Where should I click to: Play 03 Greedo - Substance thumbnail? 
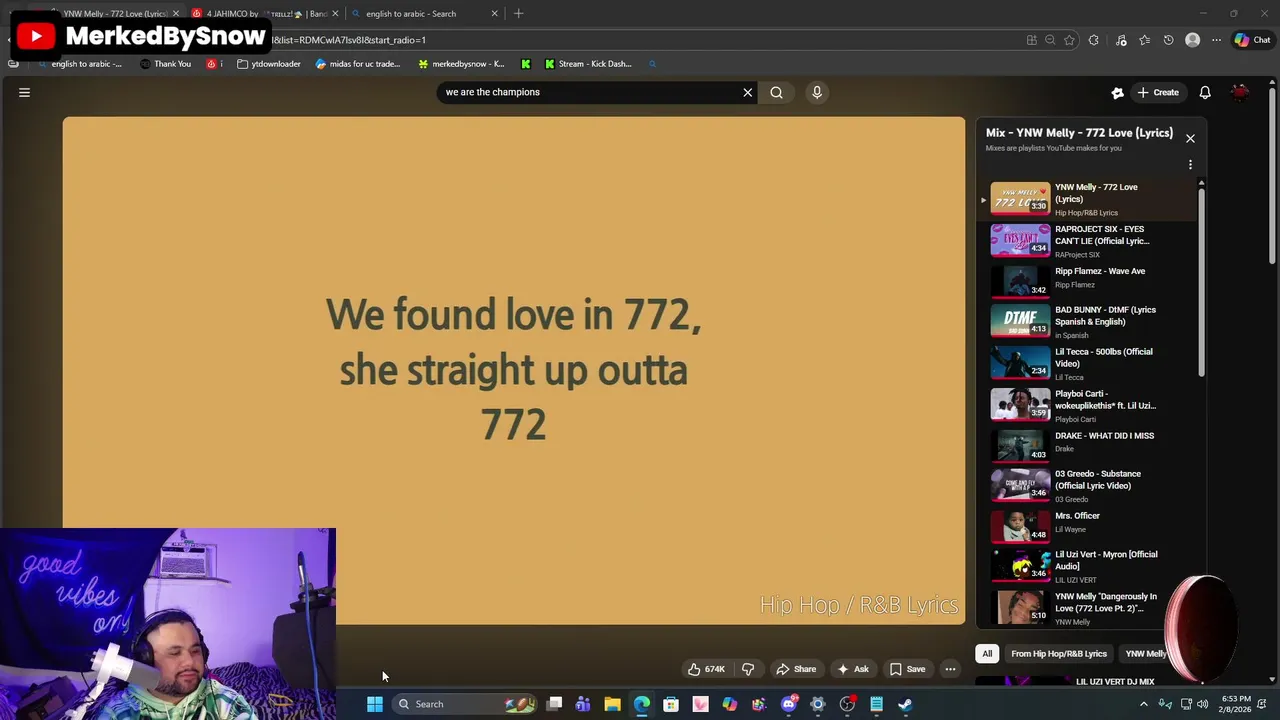pyautogui.click(x=1020, y=485)
